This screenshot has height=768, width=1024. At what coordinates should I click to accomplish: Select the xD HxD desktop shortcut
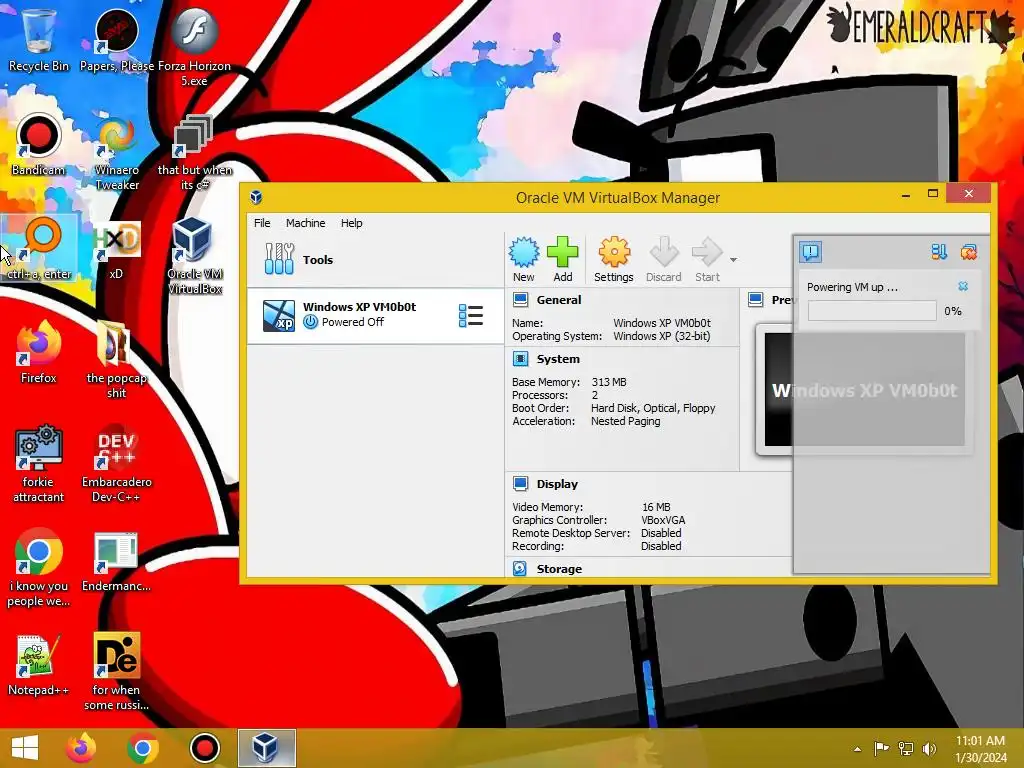click(x=116, y=248)
